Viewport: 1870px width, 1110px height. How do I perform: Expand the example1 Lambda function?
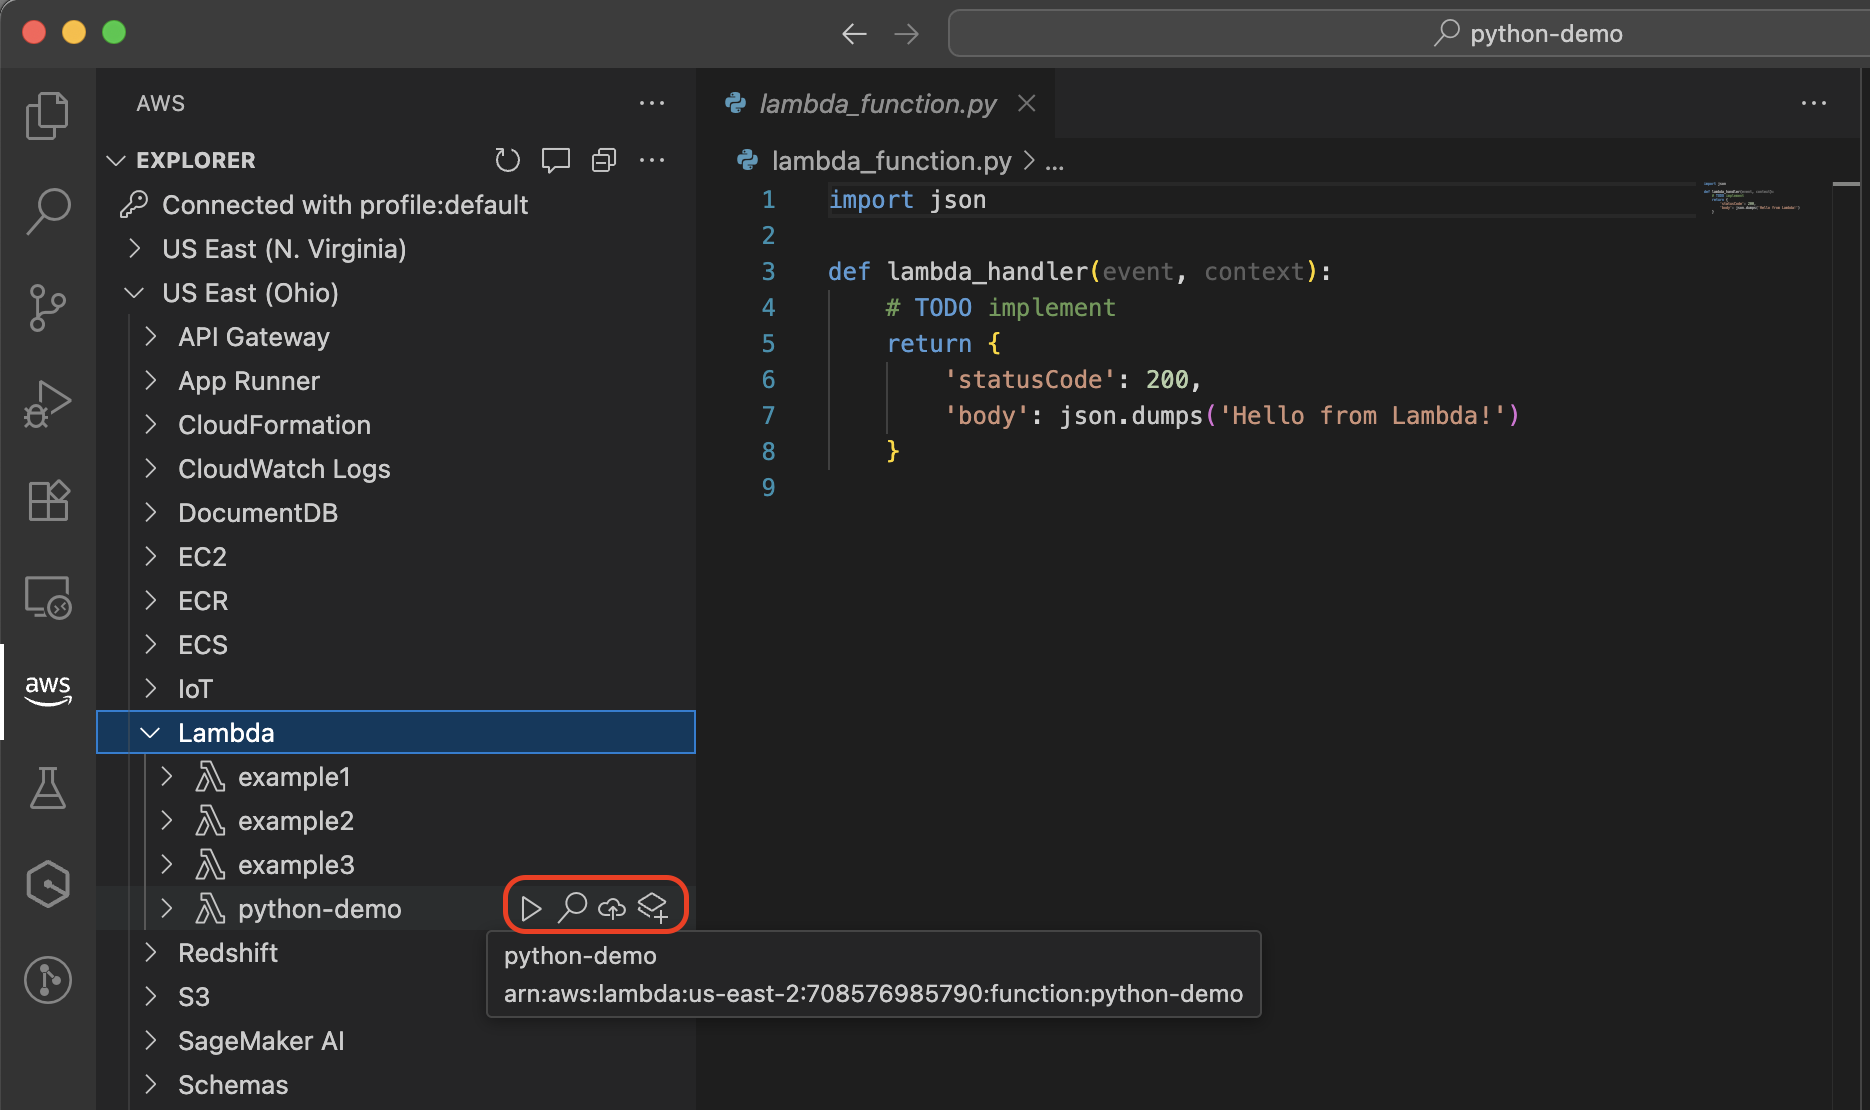point(166,776)
